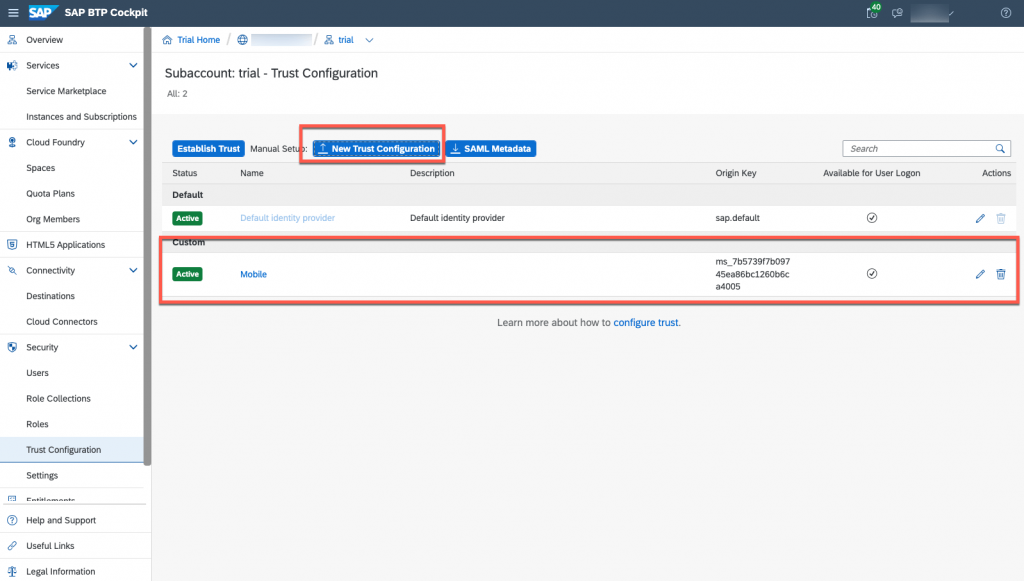Click the Overview sidebar icon
This screenshot has height=581, width=1024.
12,40
